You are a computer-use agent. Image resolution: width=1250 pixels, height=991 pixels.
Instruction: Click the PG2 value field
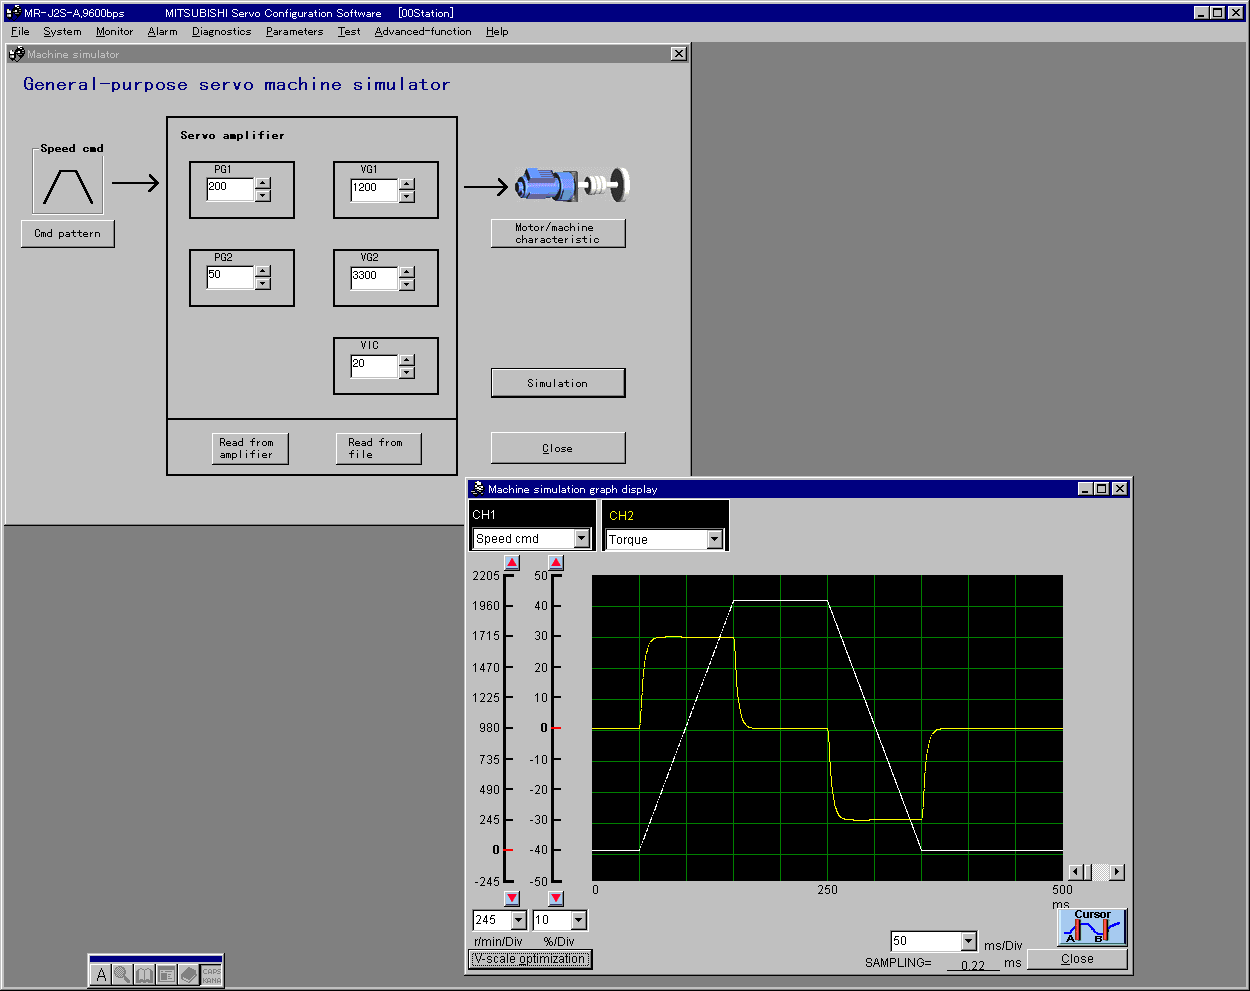pyautogui.click(x=230, y=277)
